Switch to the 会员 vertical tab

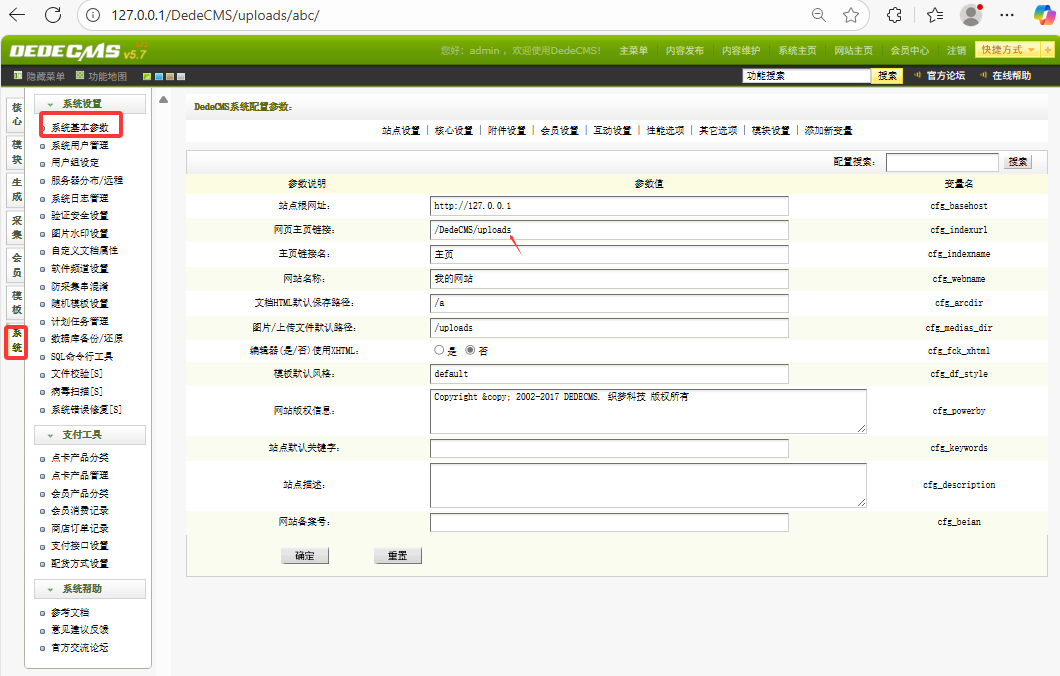pyautogui.click(x=17, y=265)
